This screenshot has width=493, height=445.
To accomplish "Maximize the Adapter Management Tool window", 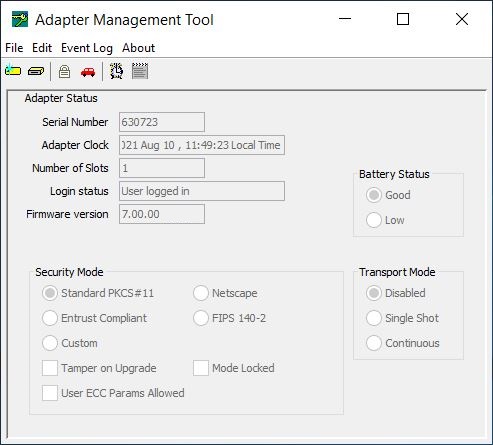I will click(x=403, y=19).
